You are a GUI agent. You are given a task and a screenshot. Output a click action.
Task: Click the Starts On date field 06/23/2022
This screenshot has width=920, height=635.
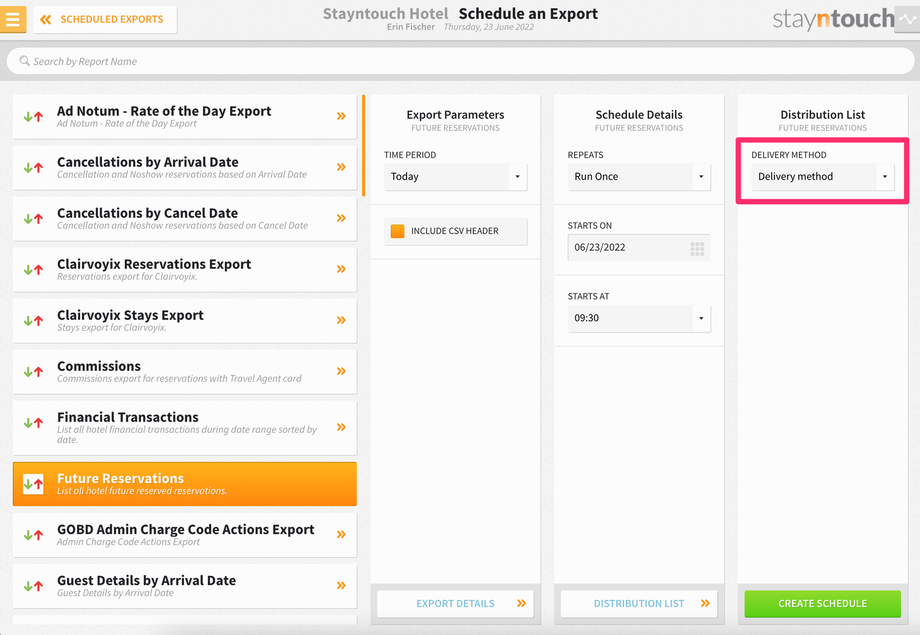point(639,248)
